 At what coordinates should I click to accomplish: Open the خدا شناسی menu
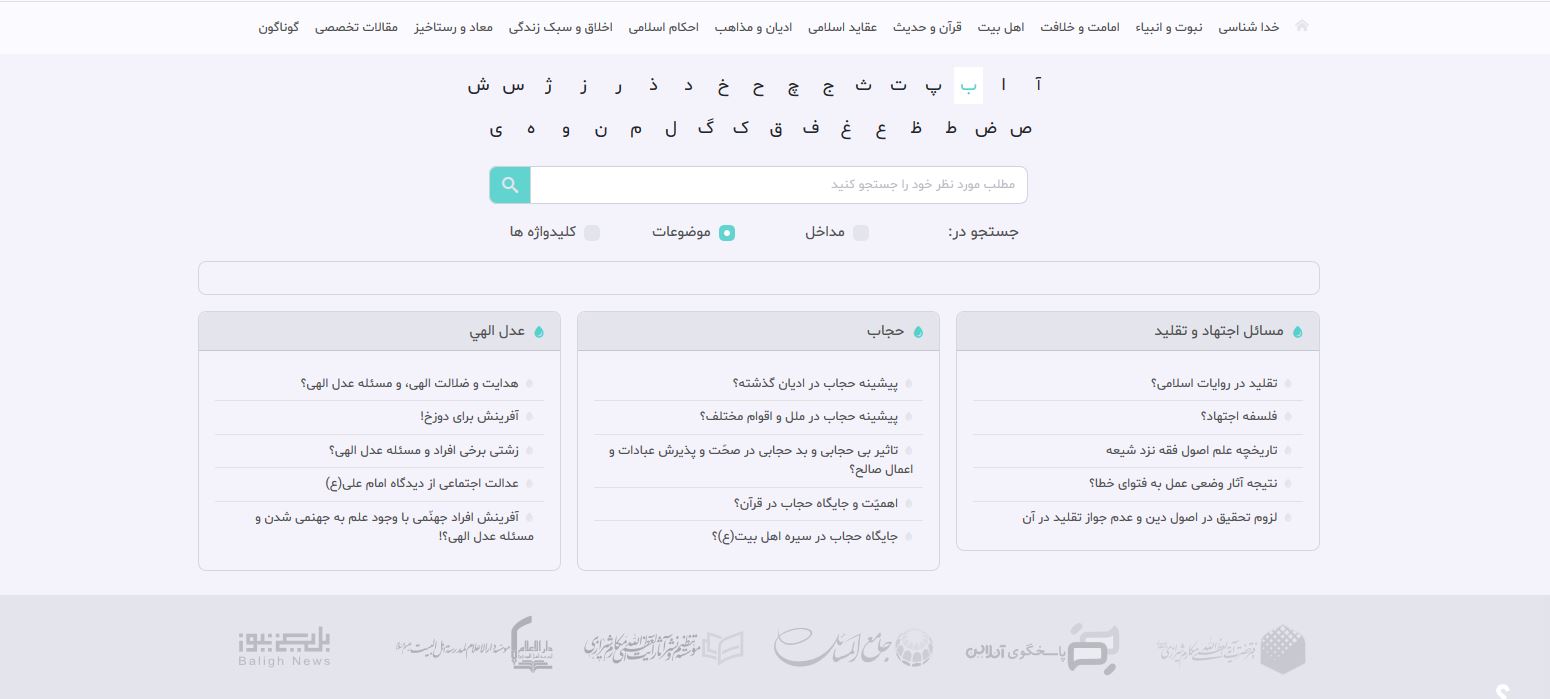pyautogui.click(x=1248, y=27)
